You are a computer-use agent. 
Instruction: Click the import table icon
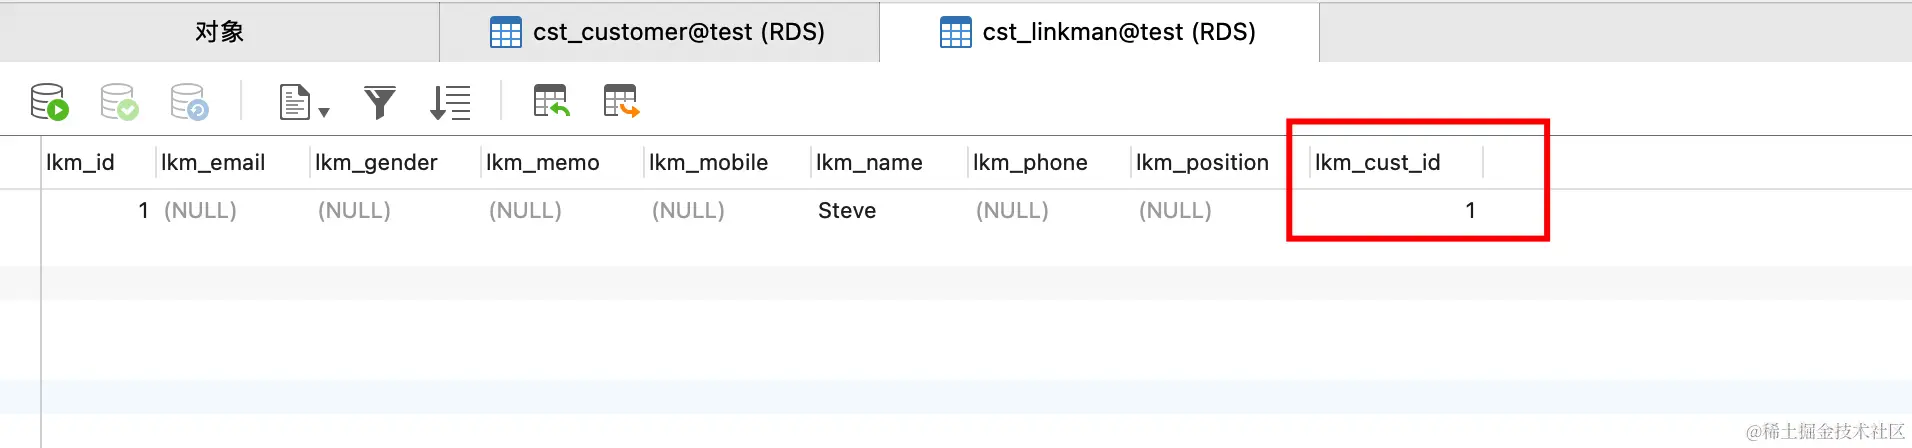551,101
